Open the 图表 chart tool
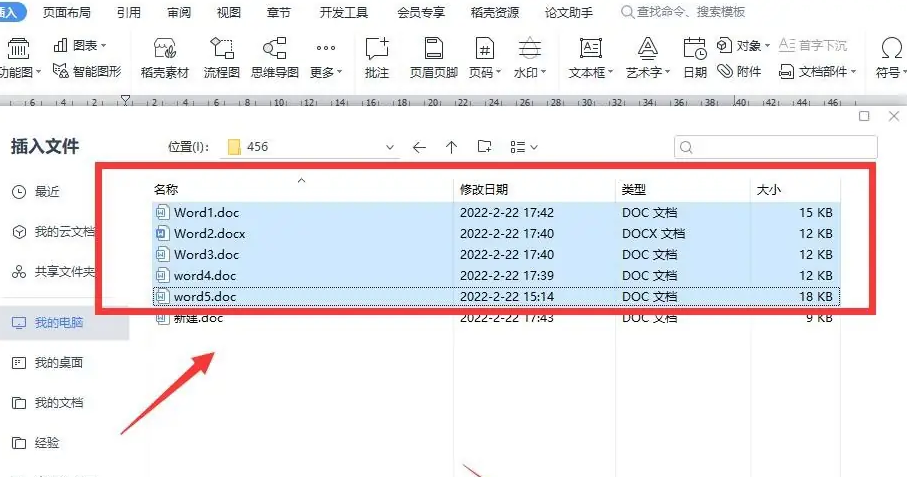This screenshot has height=477, width=907. 80,45
